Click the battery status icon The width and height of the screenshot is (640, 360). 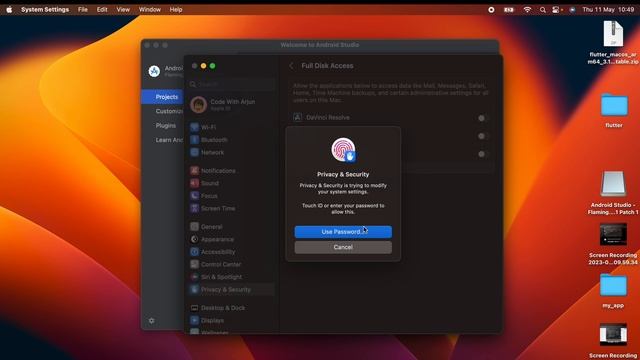[x=509, y=9]
